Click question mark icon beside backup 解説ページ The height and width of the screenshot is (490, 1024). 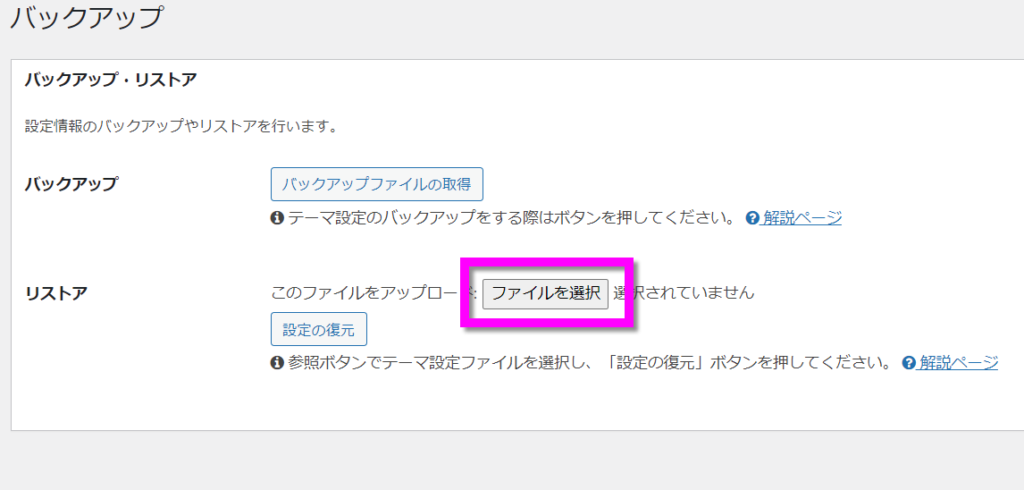click(752, 218)
